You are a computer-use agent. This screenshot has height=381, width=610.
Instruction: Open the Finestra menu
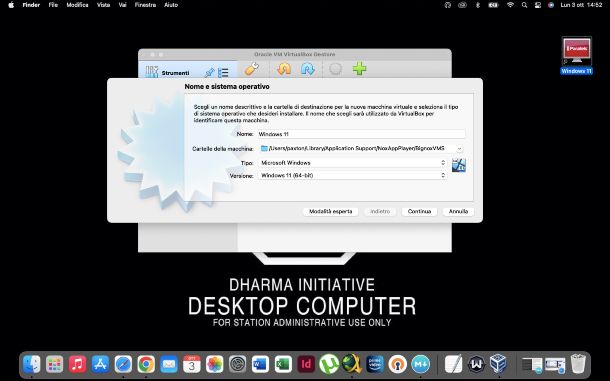[x=145, y=5]
